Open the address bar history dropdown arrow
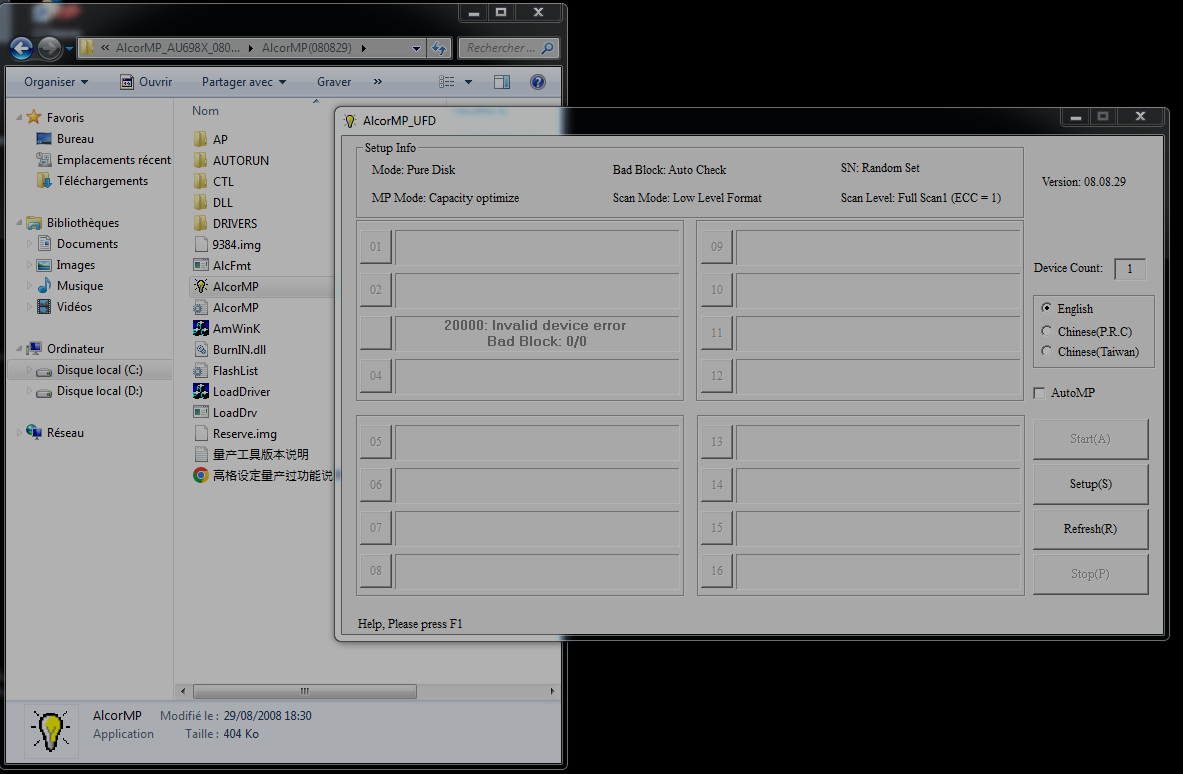 (x=416, y=48)
